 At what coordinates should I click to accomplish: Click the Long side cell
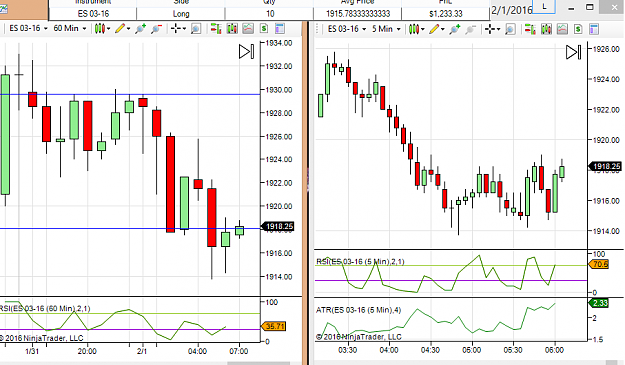pyautogui.click(x=181, y=14)
